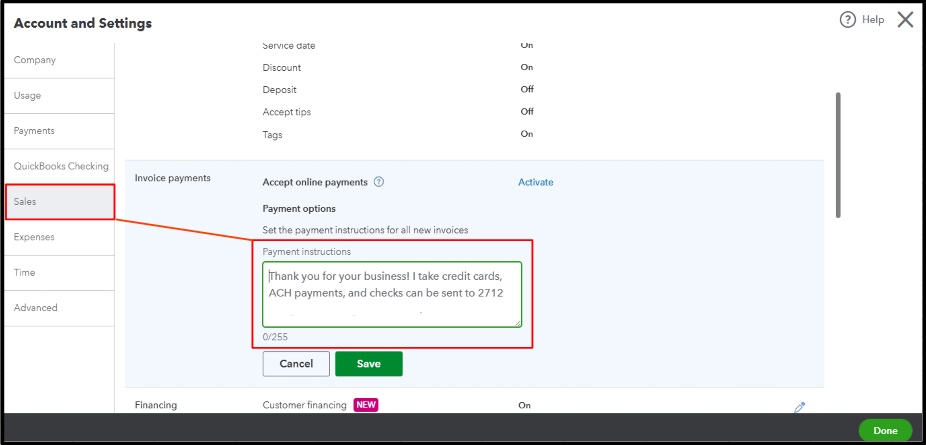Select the Sales tab
The image size is (926, 445).
(26, 202)
